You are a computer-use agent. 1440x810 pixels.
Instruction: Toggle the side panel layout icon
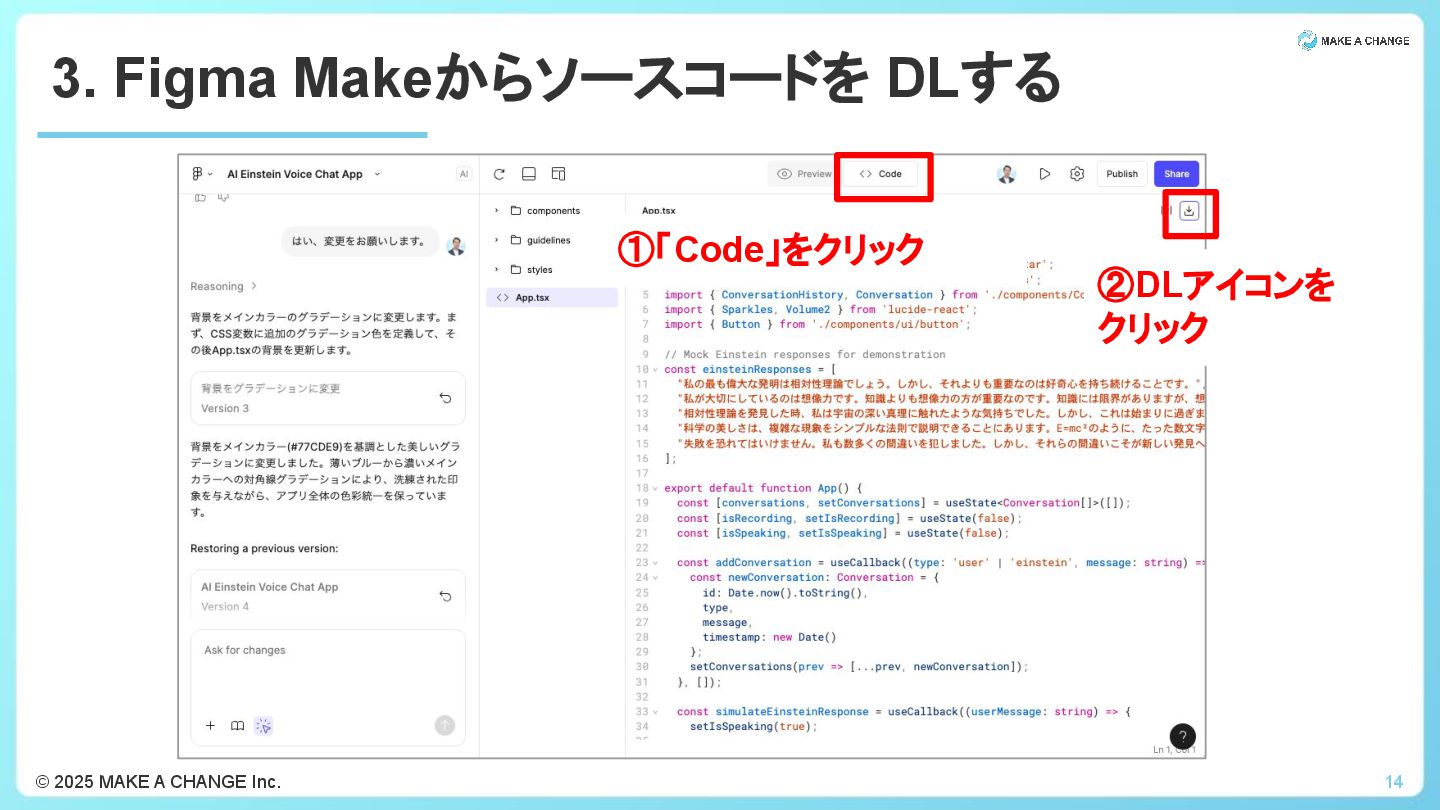[x=558, y=174]
